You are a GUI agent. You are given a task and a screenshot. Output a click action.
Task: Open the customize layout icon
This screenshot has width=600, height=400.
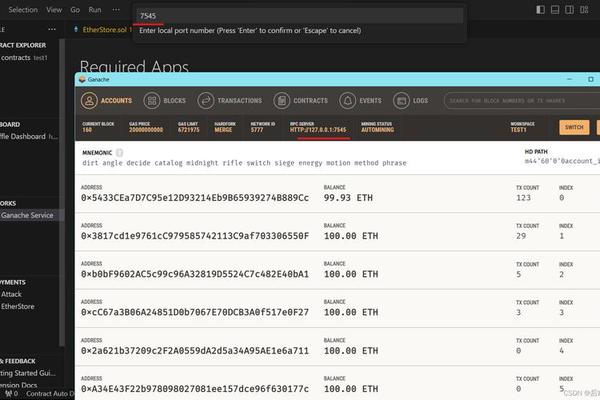584,10
